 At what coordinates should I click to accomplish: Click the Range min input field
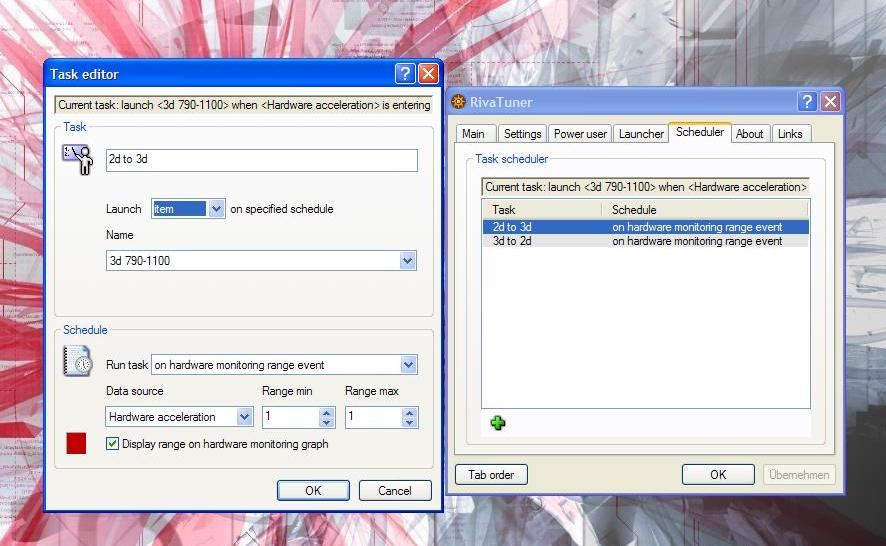290,417
